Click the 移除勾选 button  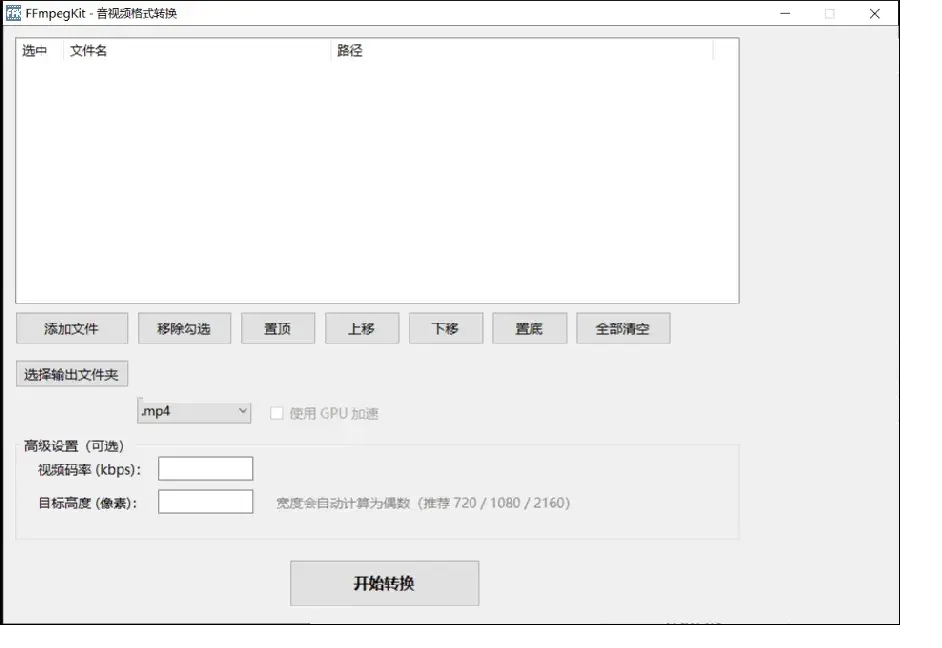click(184, 329)
